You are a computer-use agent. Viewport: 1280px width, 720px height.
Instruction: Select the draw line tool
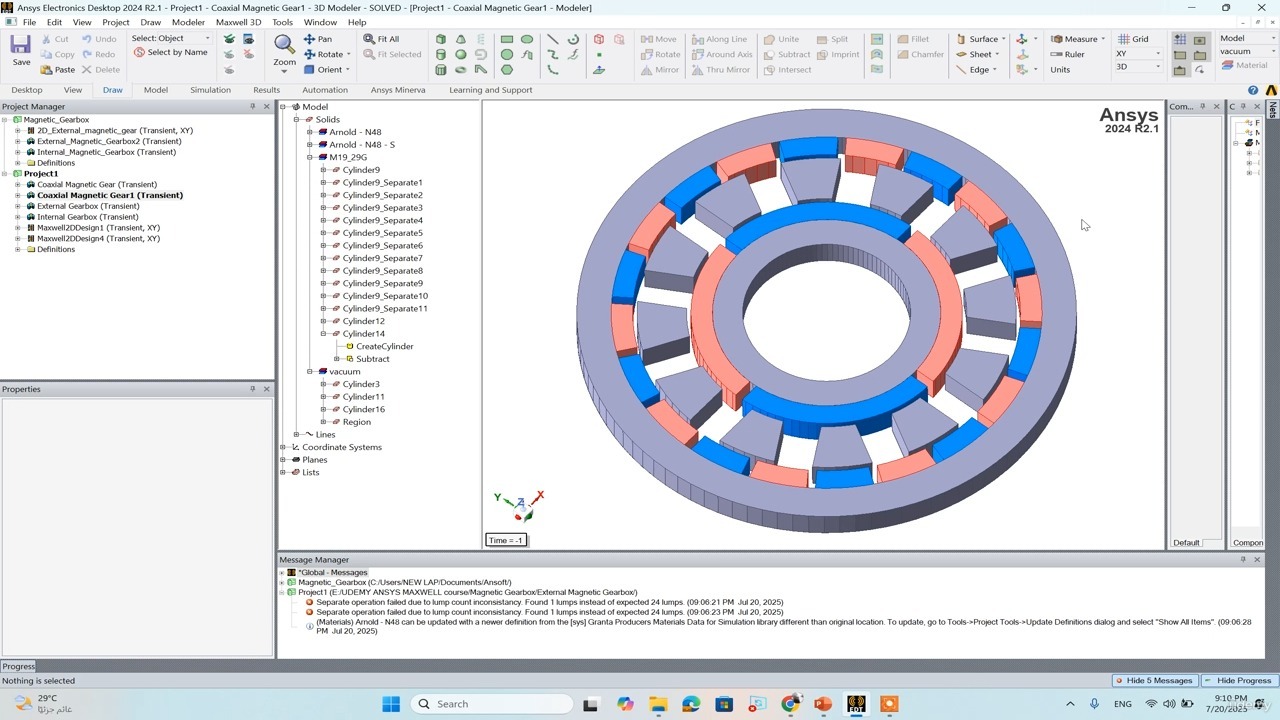552,39
